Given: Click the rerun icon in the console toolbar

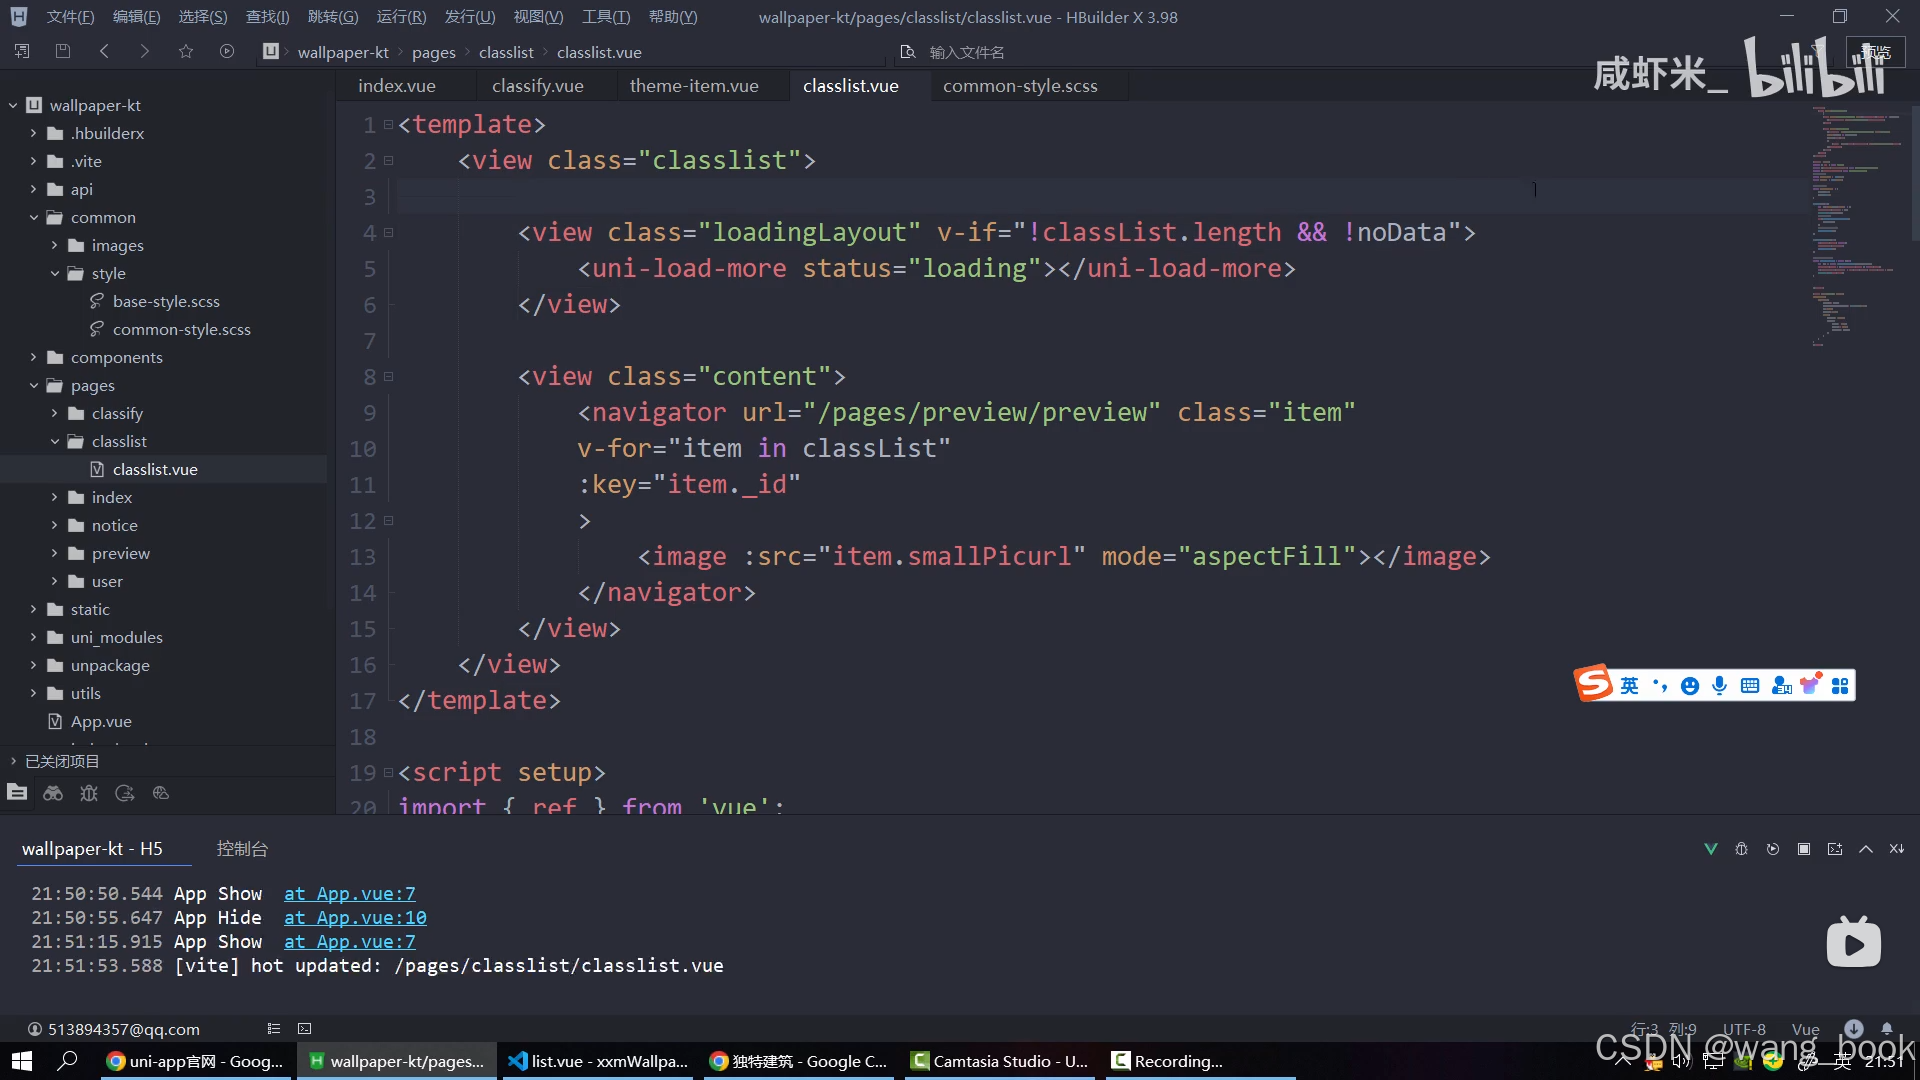Looking at the screenshot, I should tap(1773, 849).
